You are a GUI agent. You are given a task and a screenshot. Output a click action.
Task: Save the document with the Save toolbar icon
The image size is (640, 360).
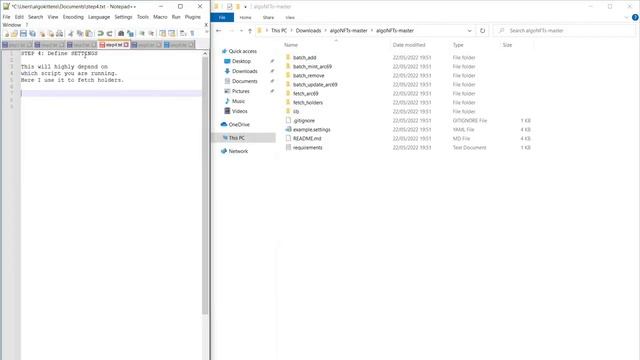point(23,34)
